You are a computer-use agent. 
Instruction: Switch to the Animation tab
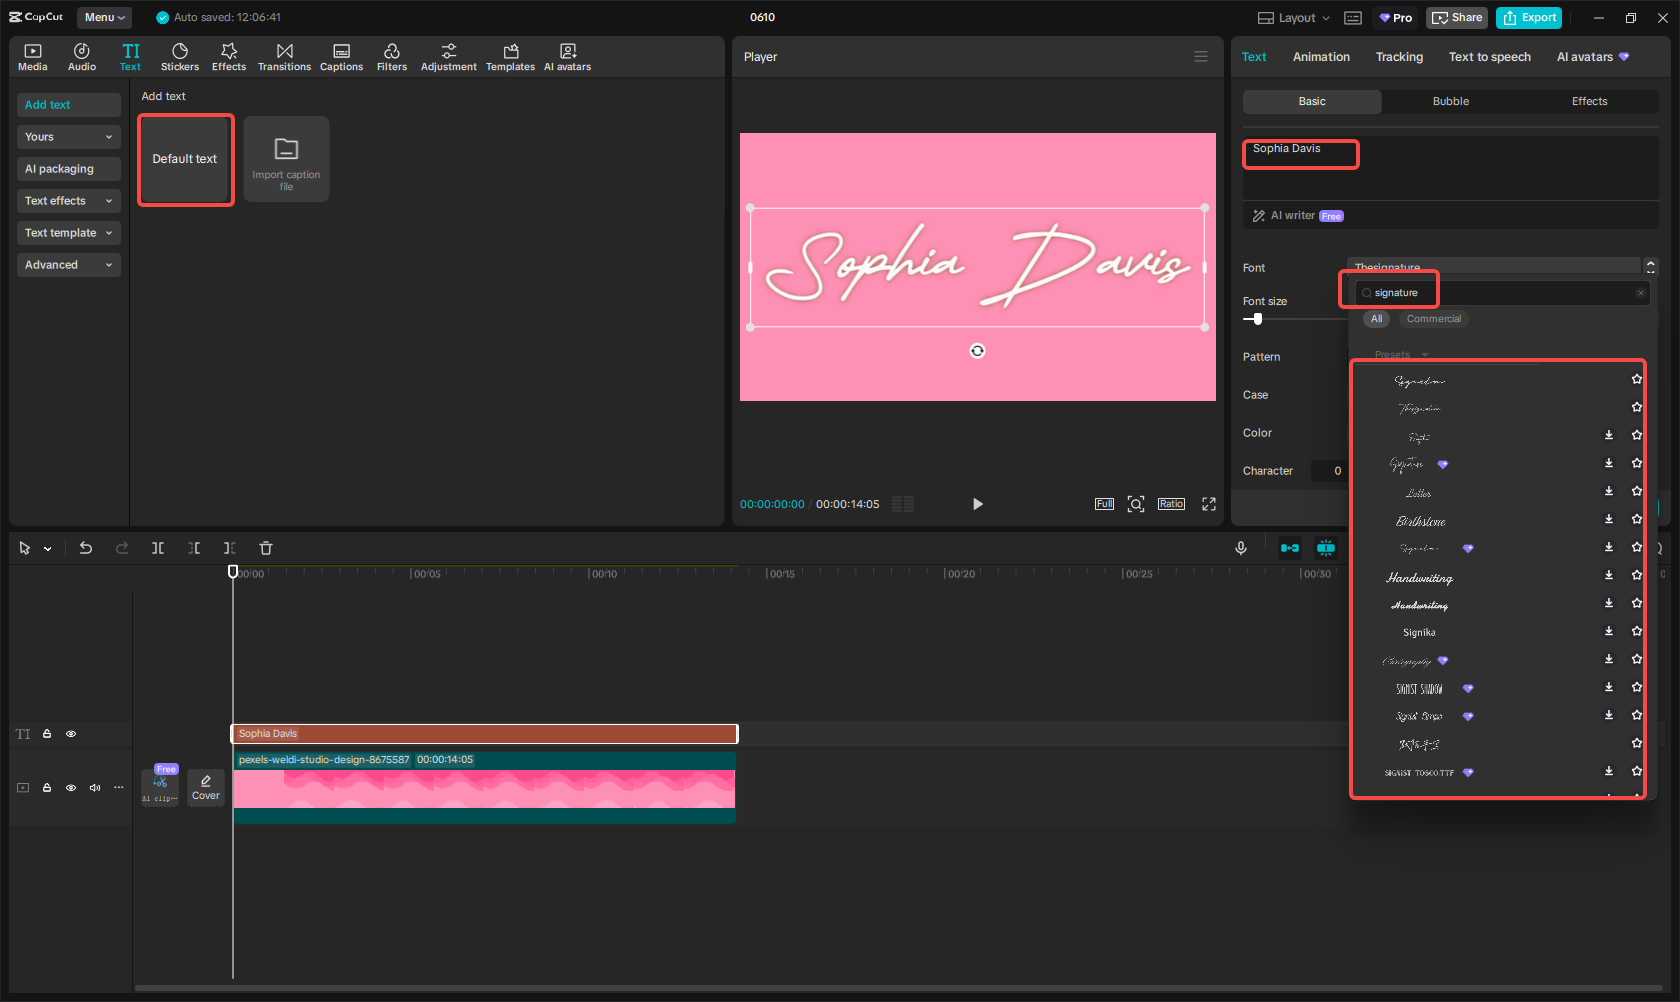coord(1320,57)
